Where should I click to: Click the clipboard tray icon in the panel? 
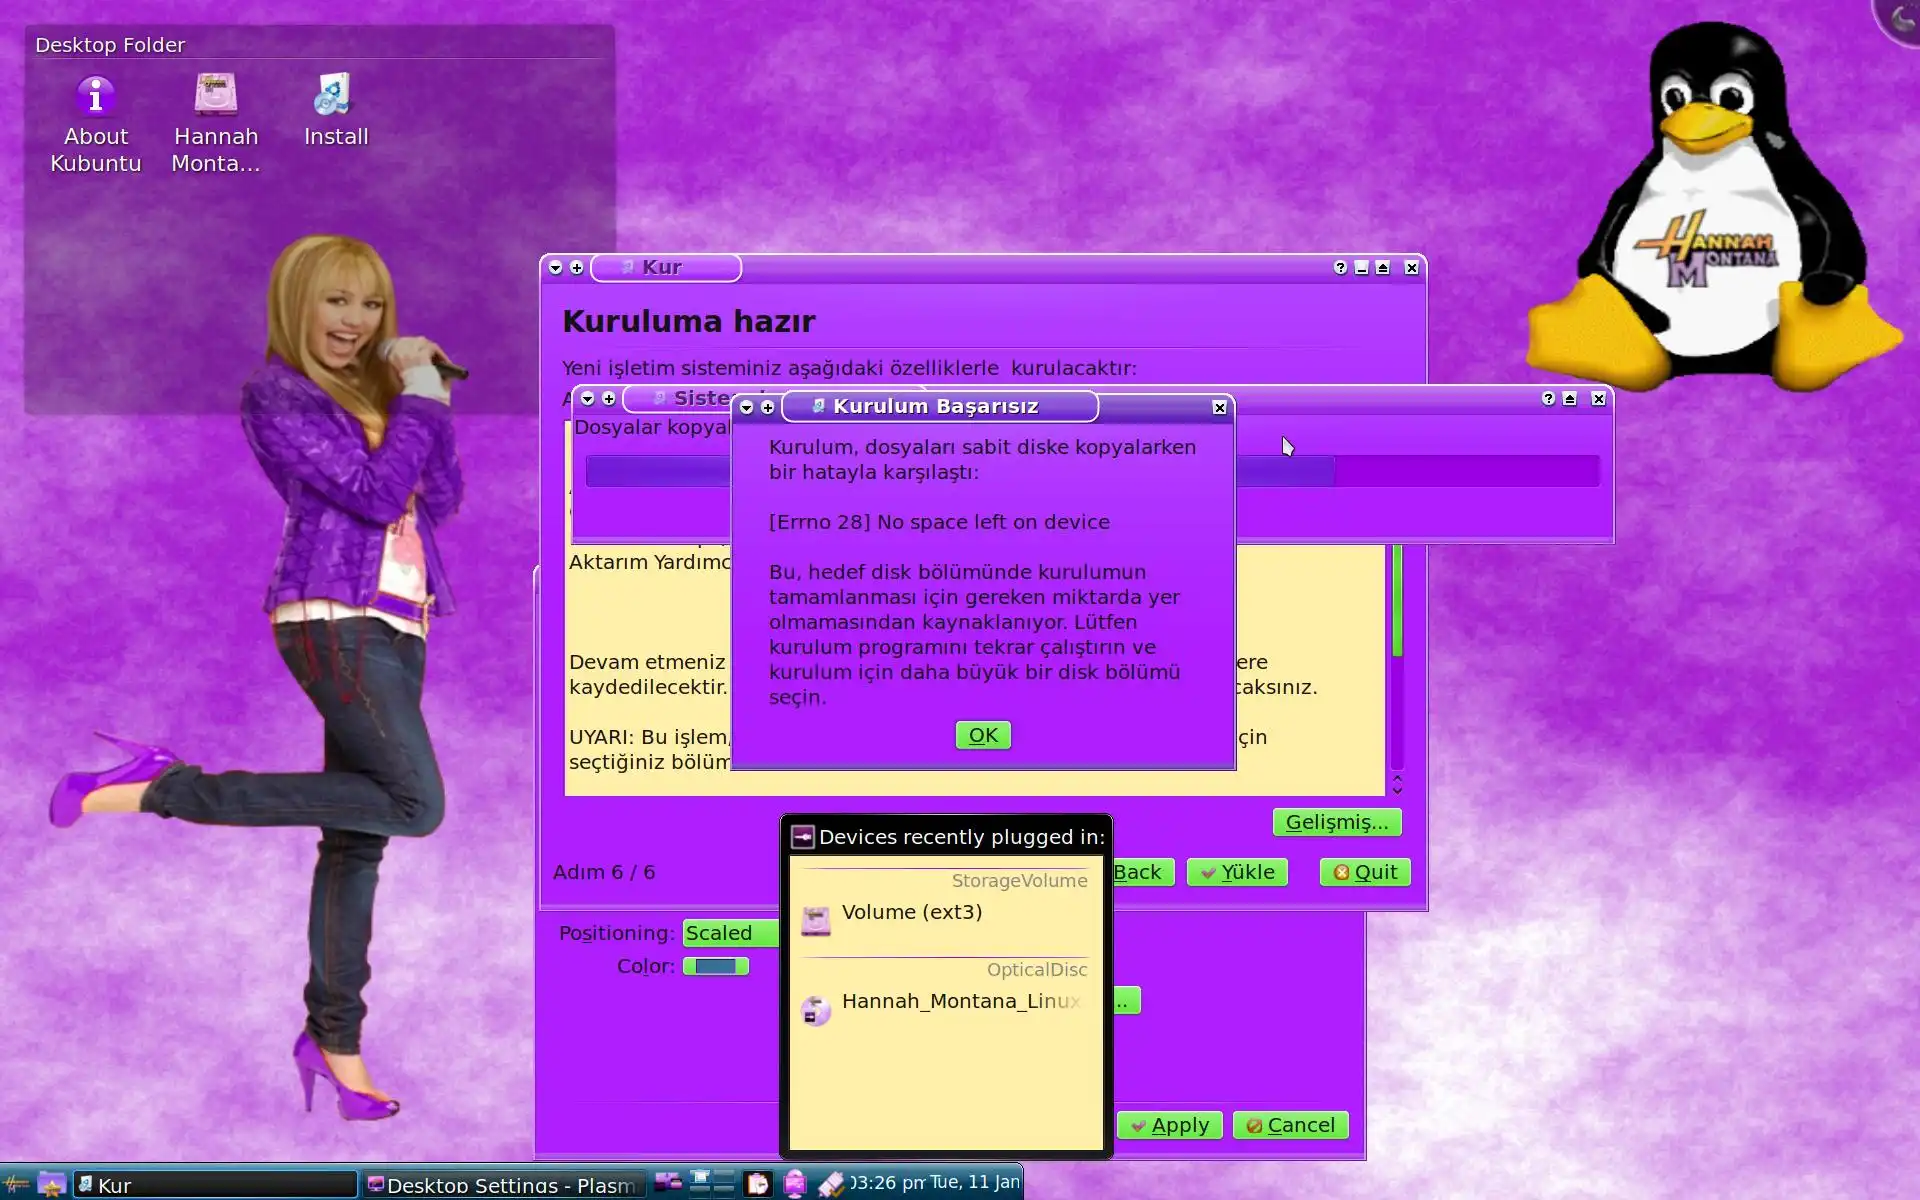point(758,1184)
